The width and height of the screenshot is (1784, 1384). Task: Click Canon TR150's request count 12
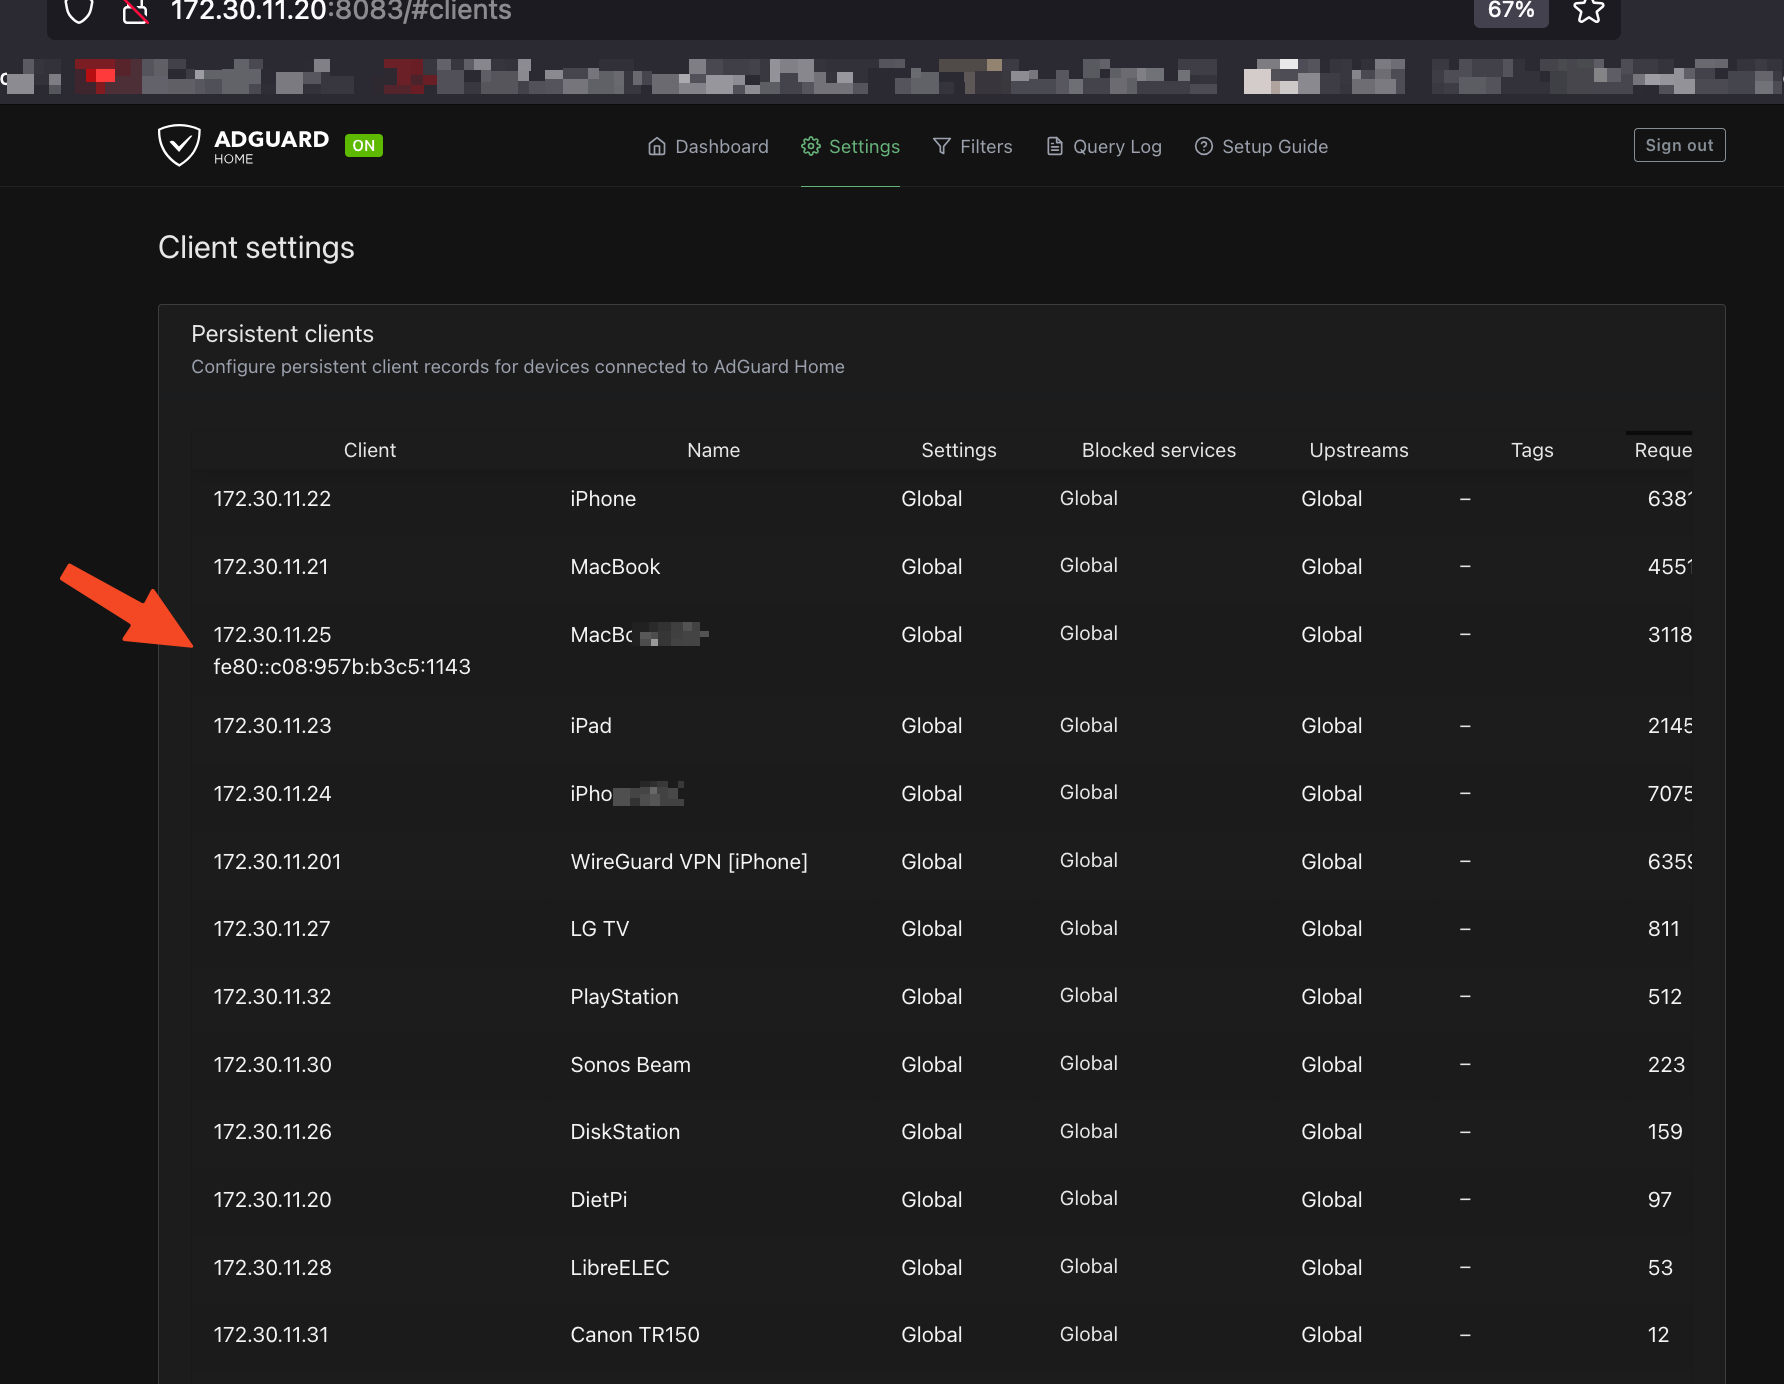click(x=1658, y=1335)
